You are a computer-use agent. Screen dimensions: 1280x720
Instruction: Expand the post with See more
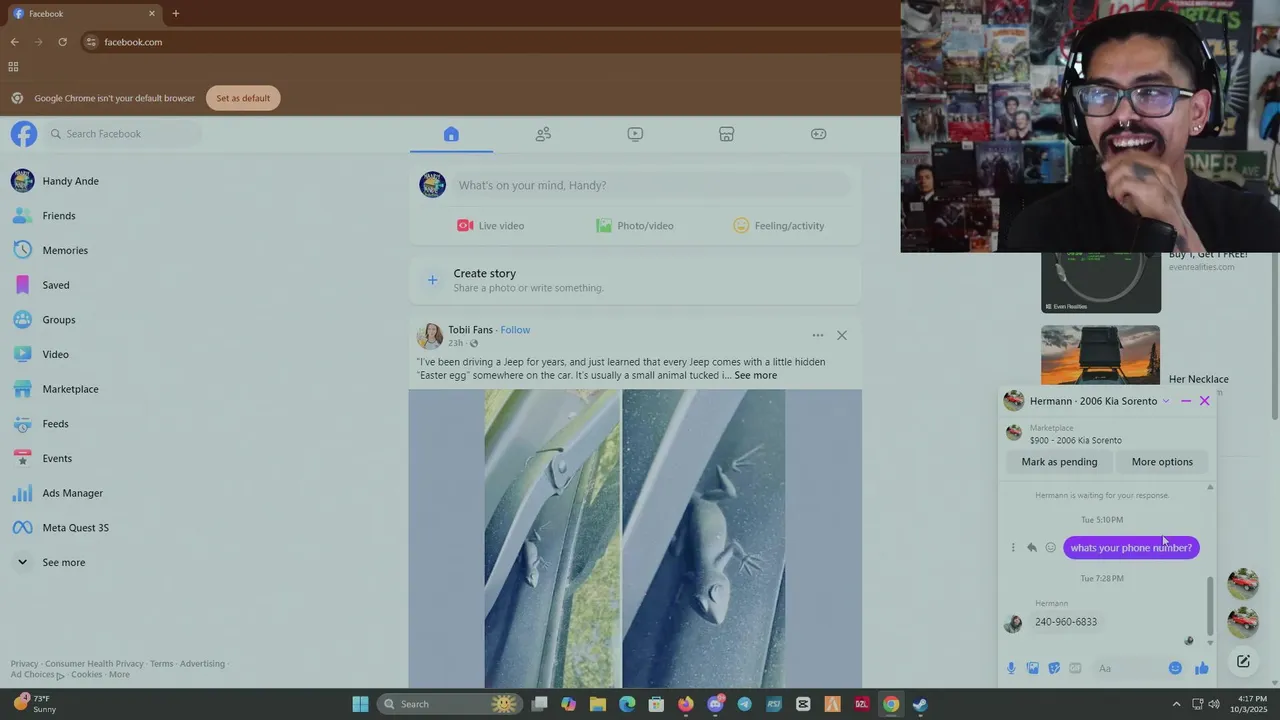coord(755,375)
